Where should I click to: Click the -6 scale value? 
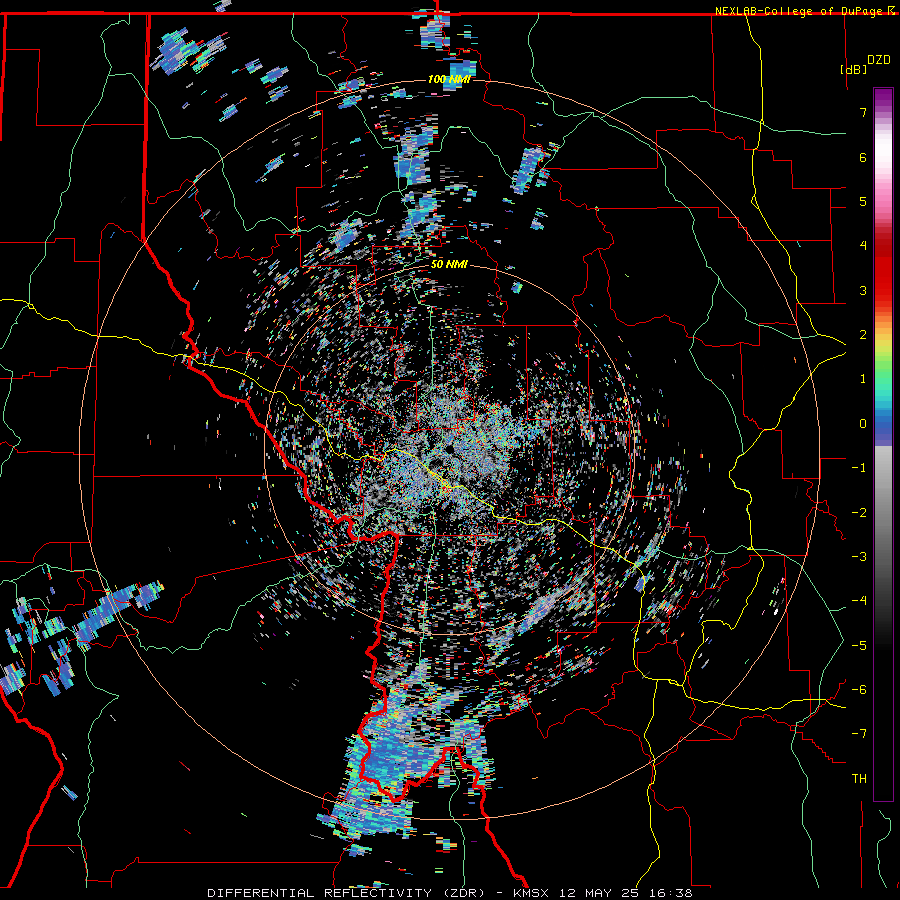pyautogui.click(x=859, y=690)
